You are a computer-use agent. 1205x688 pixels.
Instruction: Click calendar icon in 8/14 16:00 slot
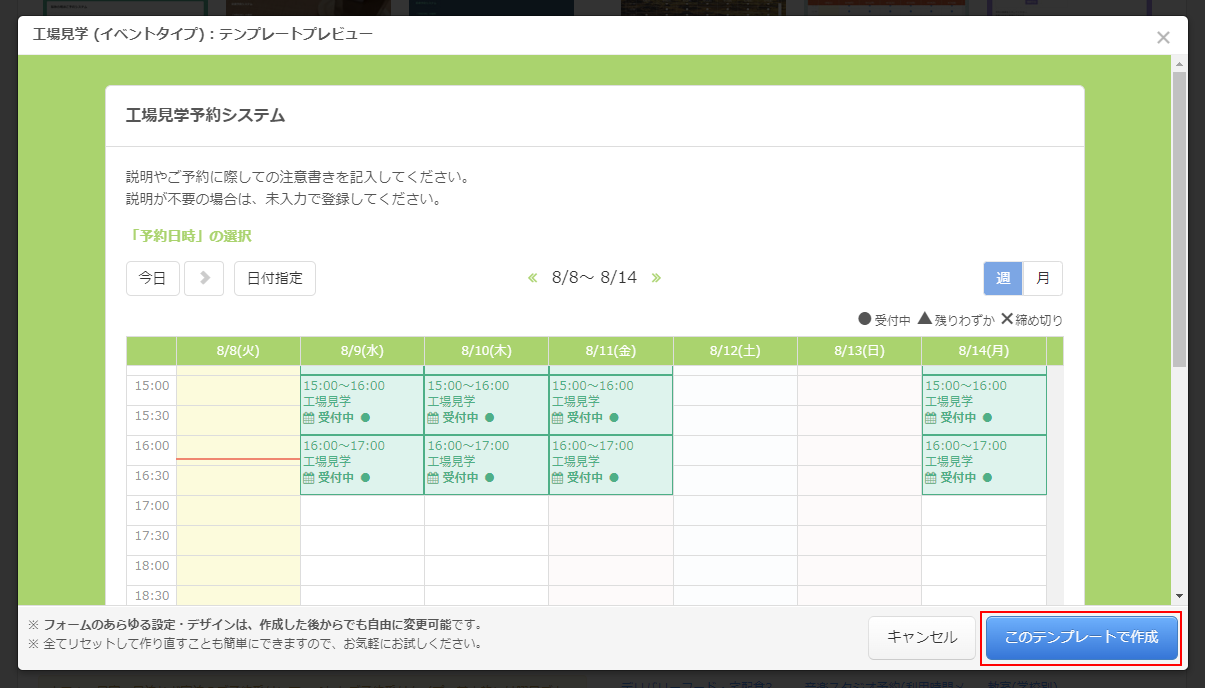pyautogui.click(x=931, y=478)
